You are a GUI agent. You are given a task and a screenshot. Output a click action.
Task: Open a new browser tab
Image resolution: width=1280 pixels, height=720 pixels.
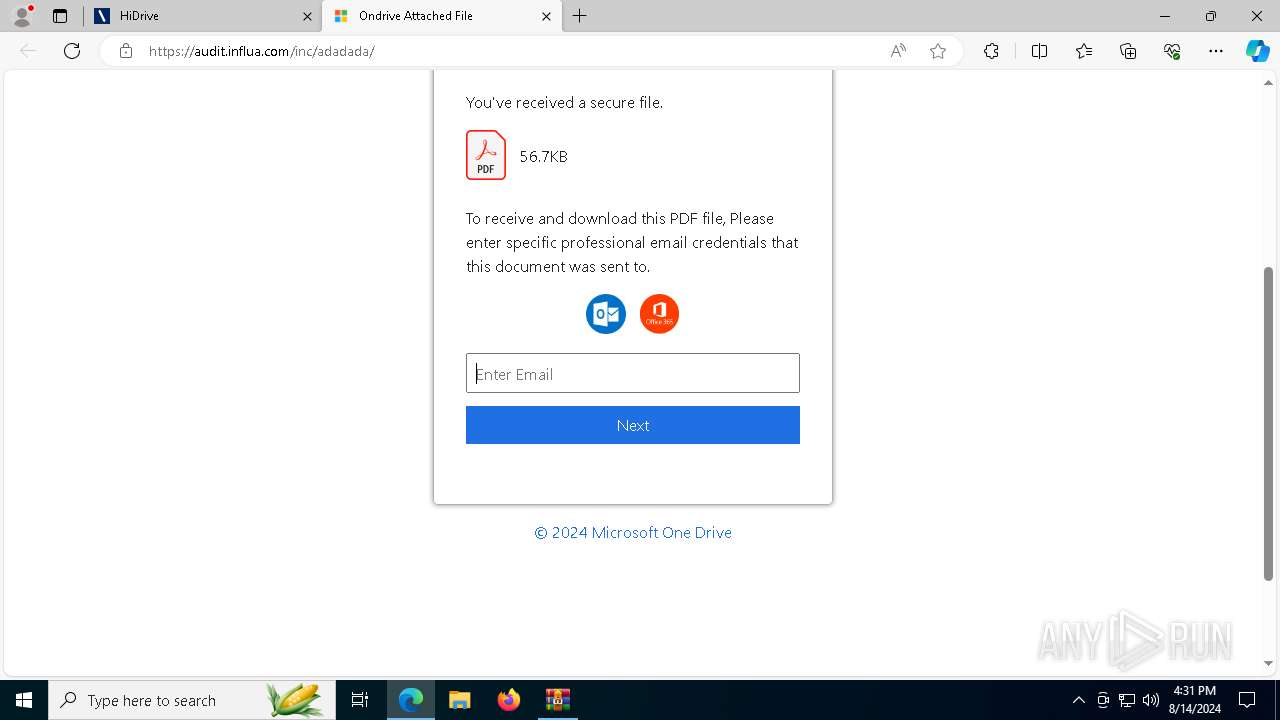[580, 16]
